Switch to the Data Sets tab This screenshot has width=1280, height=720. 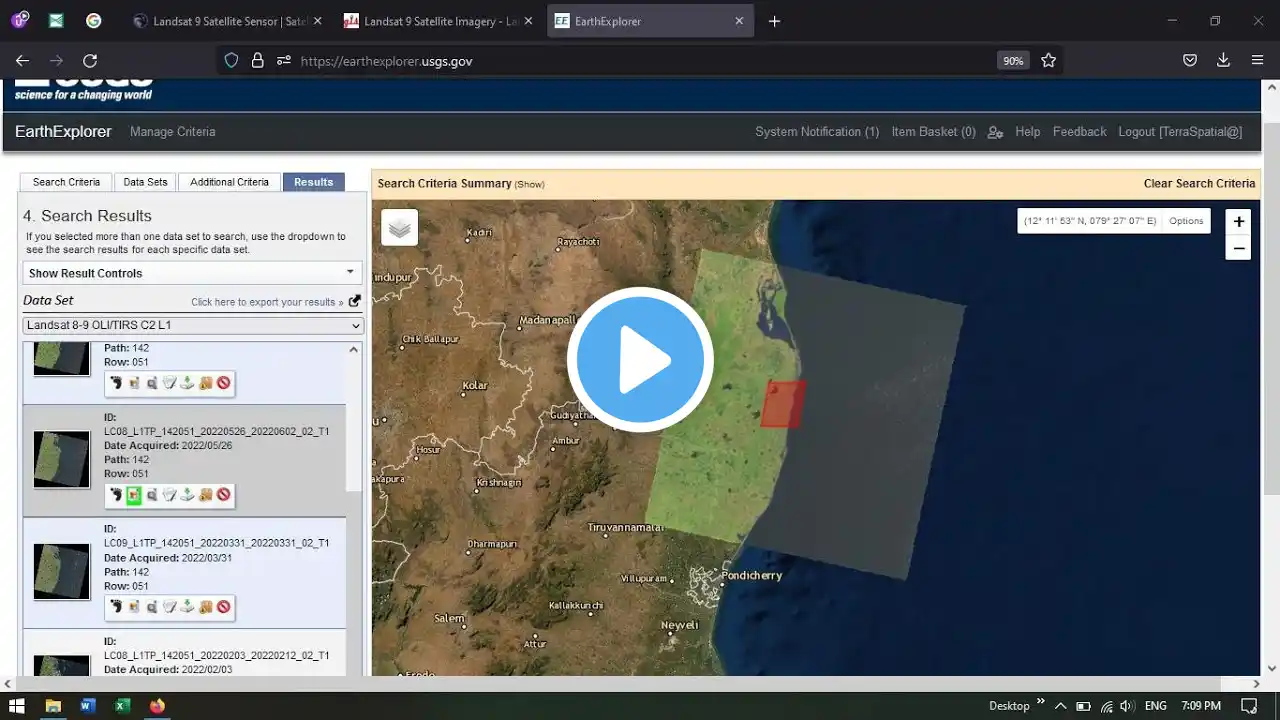point(145,182)
